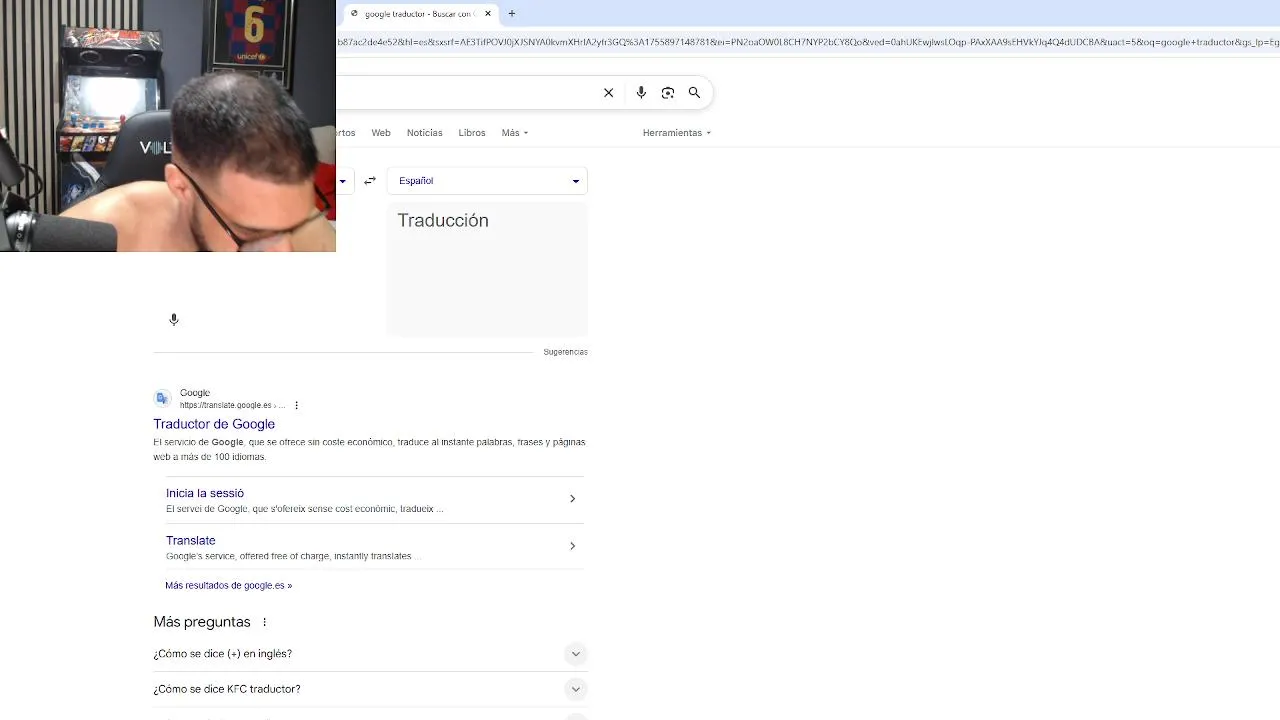This screenshot has height=720, width=1280.
Task: Open Translate sitelink arrow
Action: [572, 546]
